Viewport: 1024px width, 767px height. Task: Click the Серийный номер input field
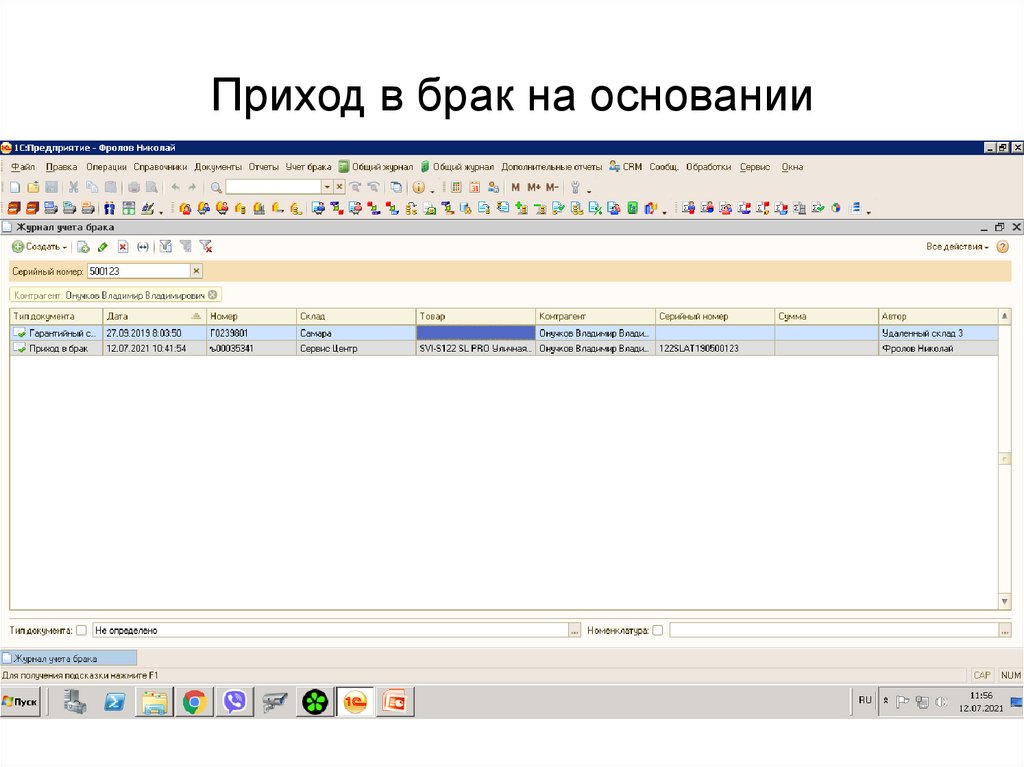pyautogui.click(x=137, y=271)
